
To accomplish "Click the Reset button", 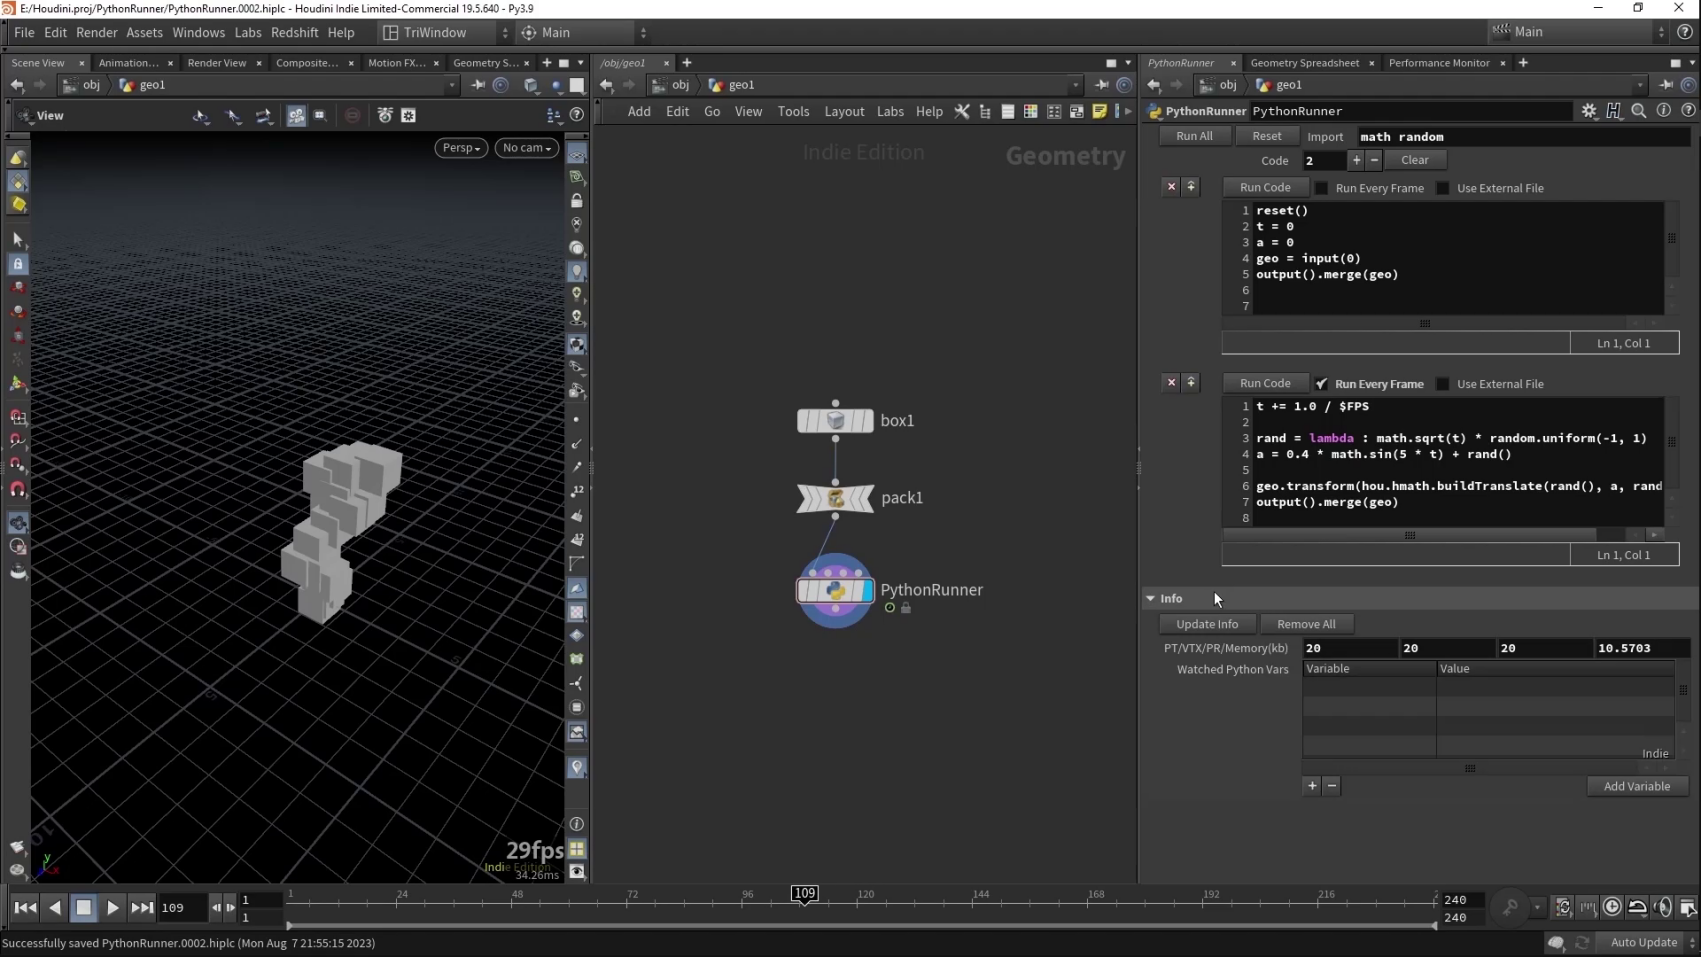I will point(1266,136).
